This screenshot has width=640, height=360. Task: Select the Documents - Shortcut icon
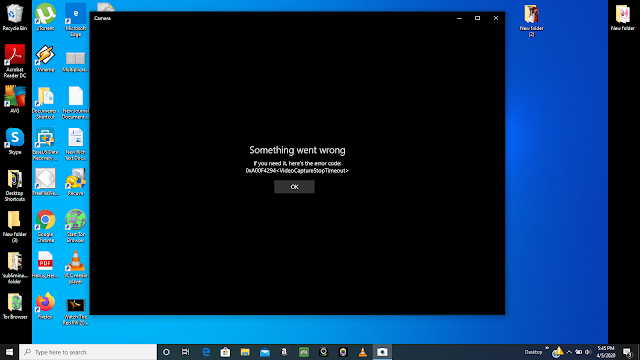click(45, 103)
